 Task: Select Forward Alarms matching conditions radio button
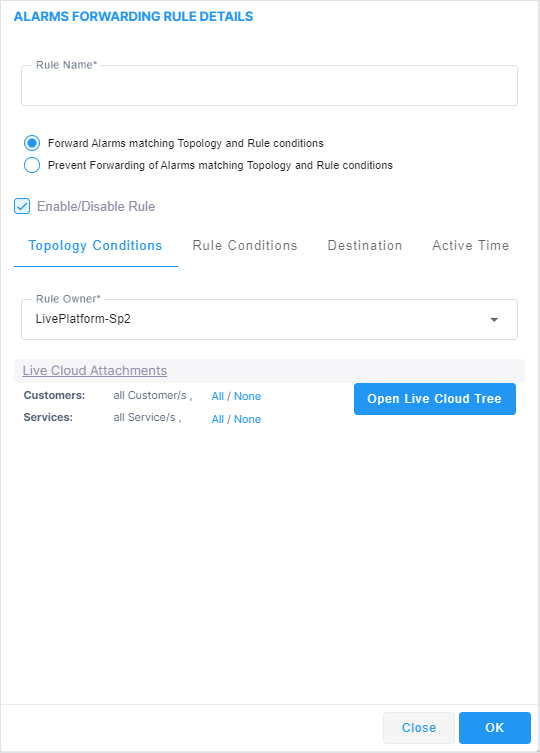32,143
